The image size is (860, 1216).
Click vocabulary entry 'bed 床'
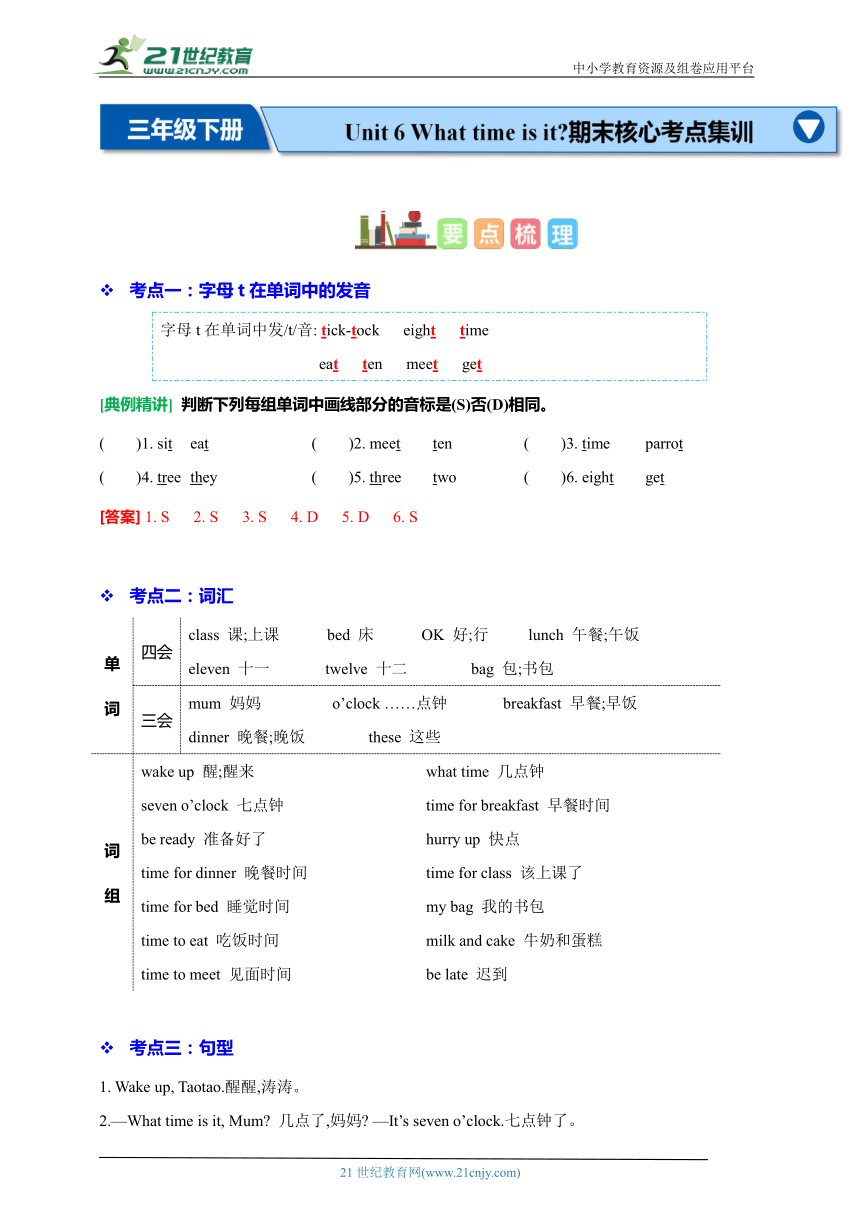coord(350,635)
